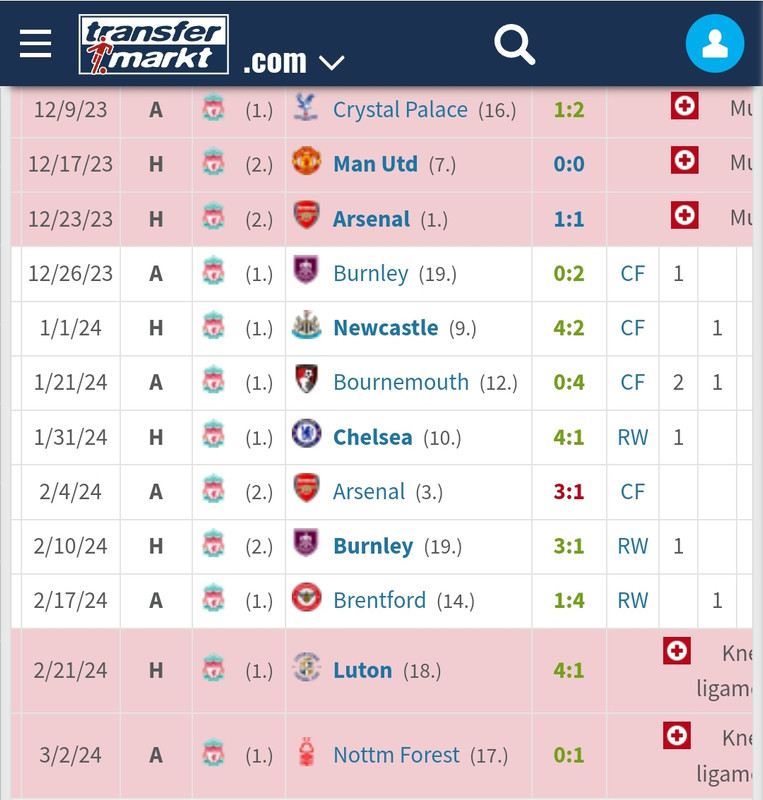Click the Newcastle club crest icon

point(306,325)
